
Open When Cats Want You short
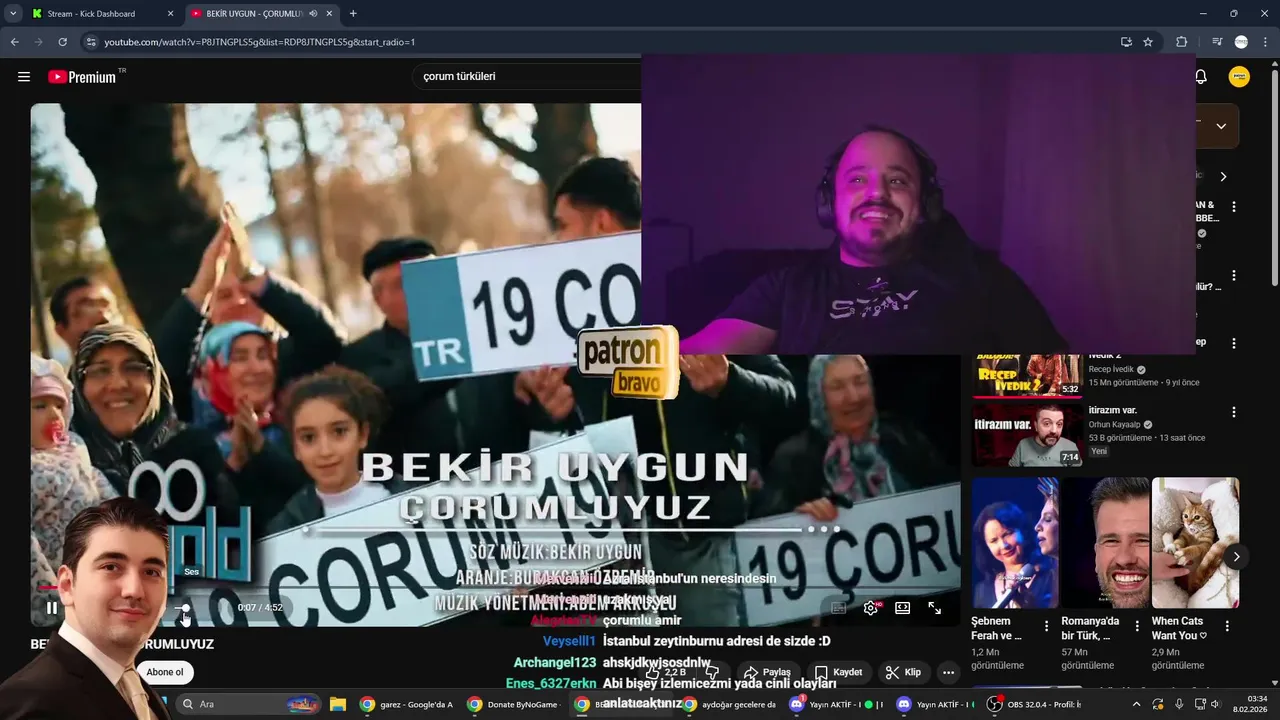click(x=1195, y=542)
